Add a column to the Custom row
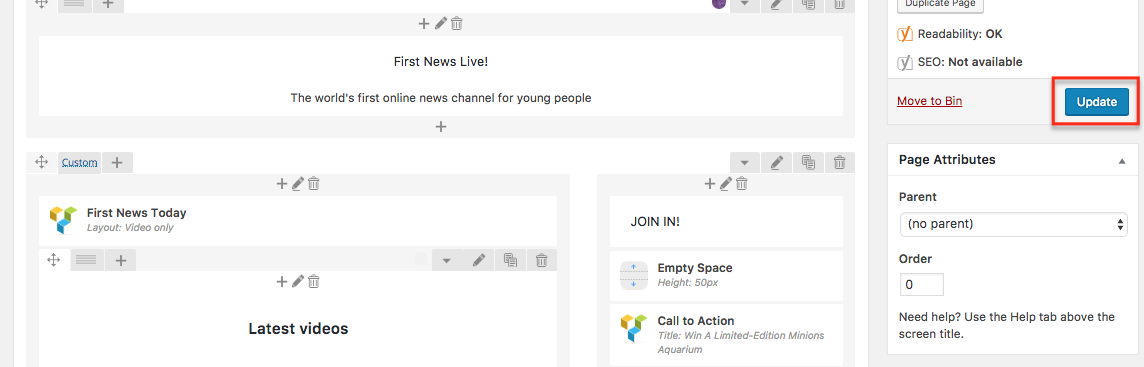Viewport: 1144px width, 367px height. pyautogui.click(x=117, y=163)
